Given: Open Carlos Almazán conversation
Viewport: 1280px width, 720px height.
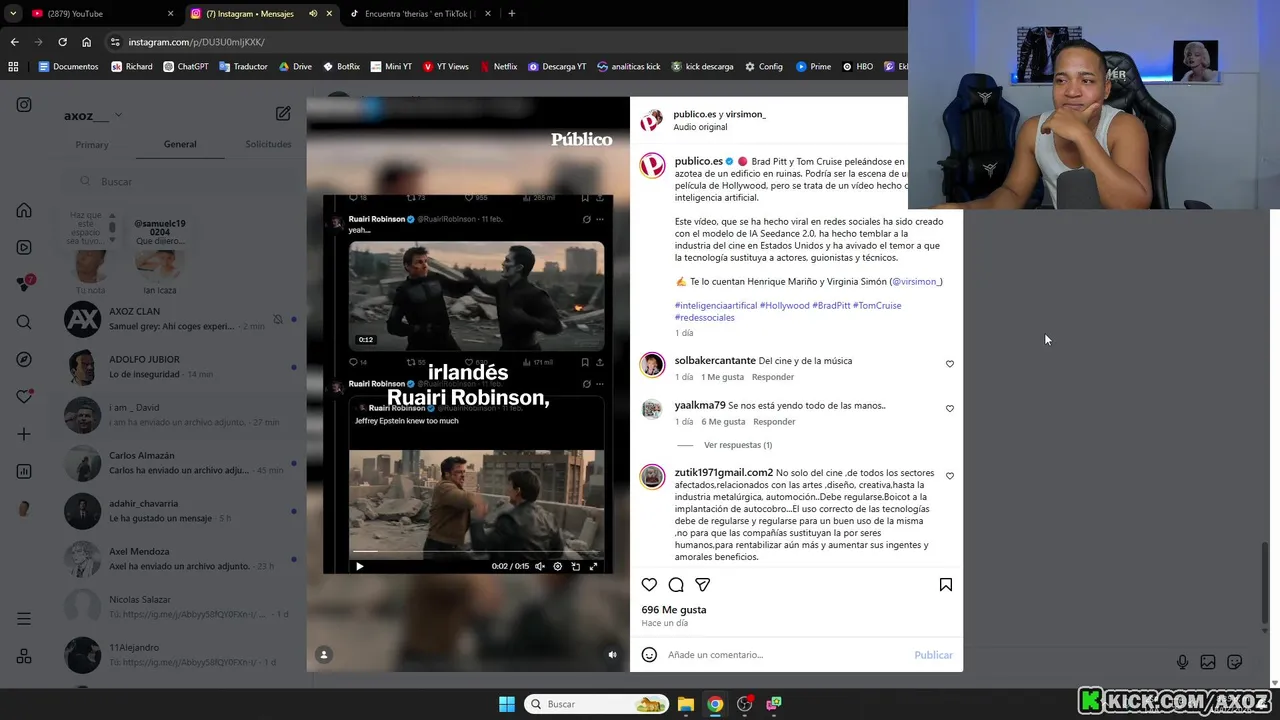Looking at the screenshot, I should point(182,463).
